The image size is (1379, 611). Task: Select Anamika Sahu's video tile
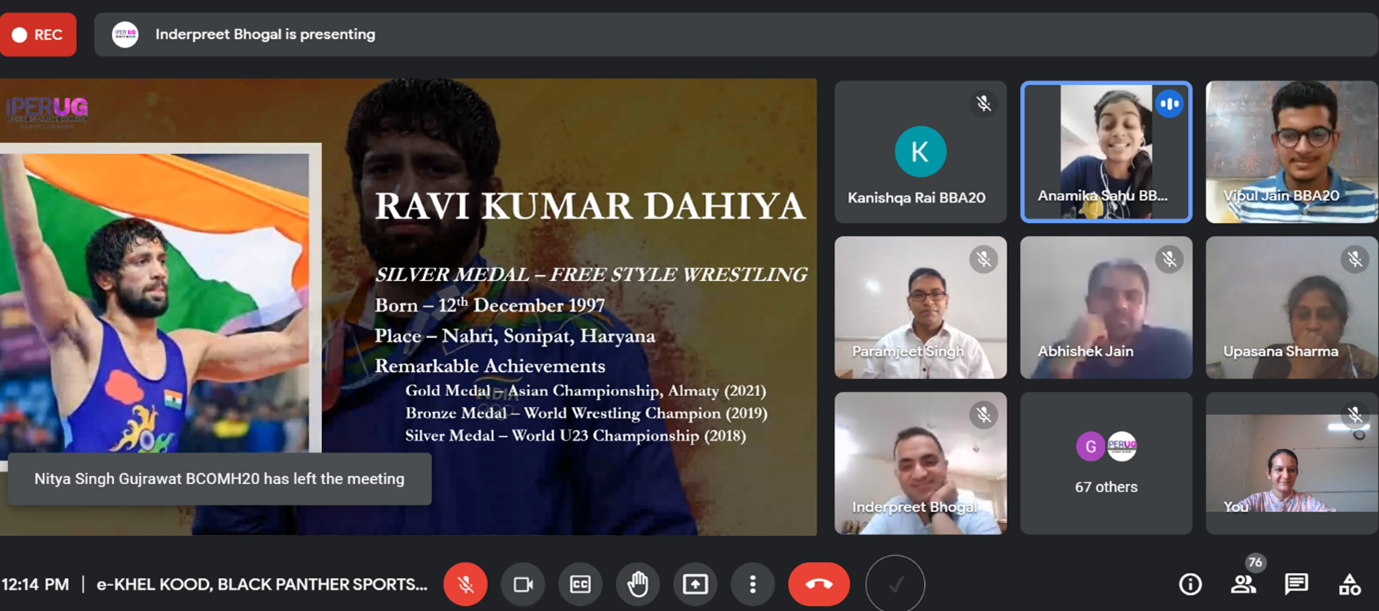pos(1105,152)
